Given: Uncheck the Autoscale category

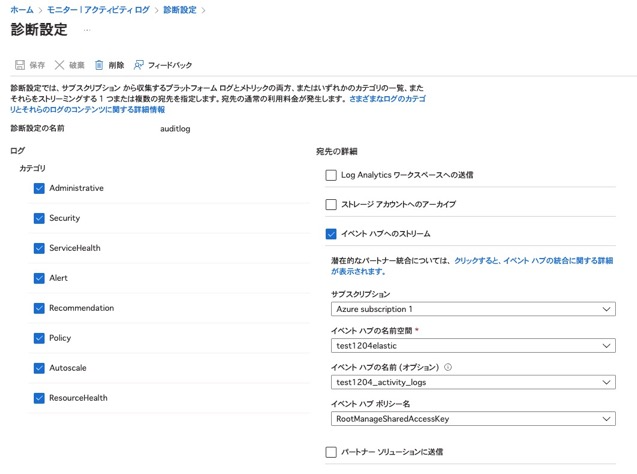Looking at the screenshot, I should pos(39,368).
